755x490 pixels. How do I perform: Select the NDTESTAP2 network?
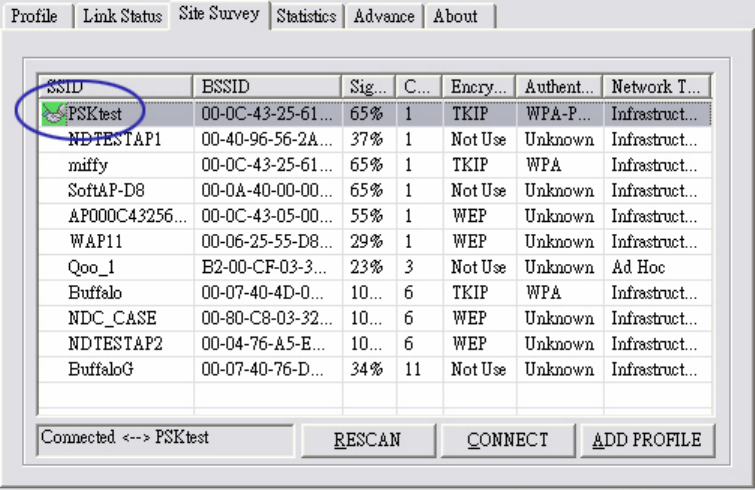tap(375, 344)
